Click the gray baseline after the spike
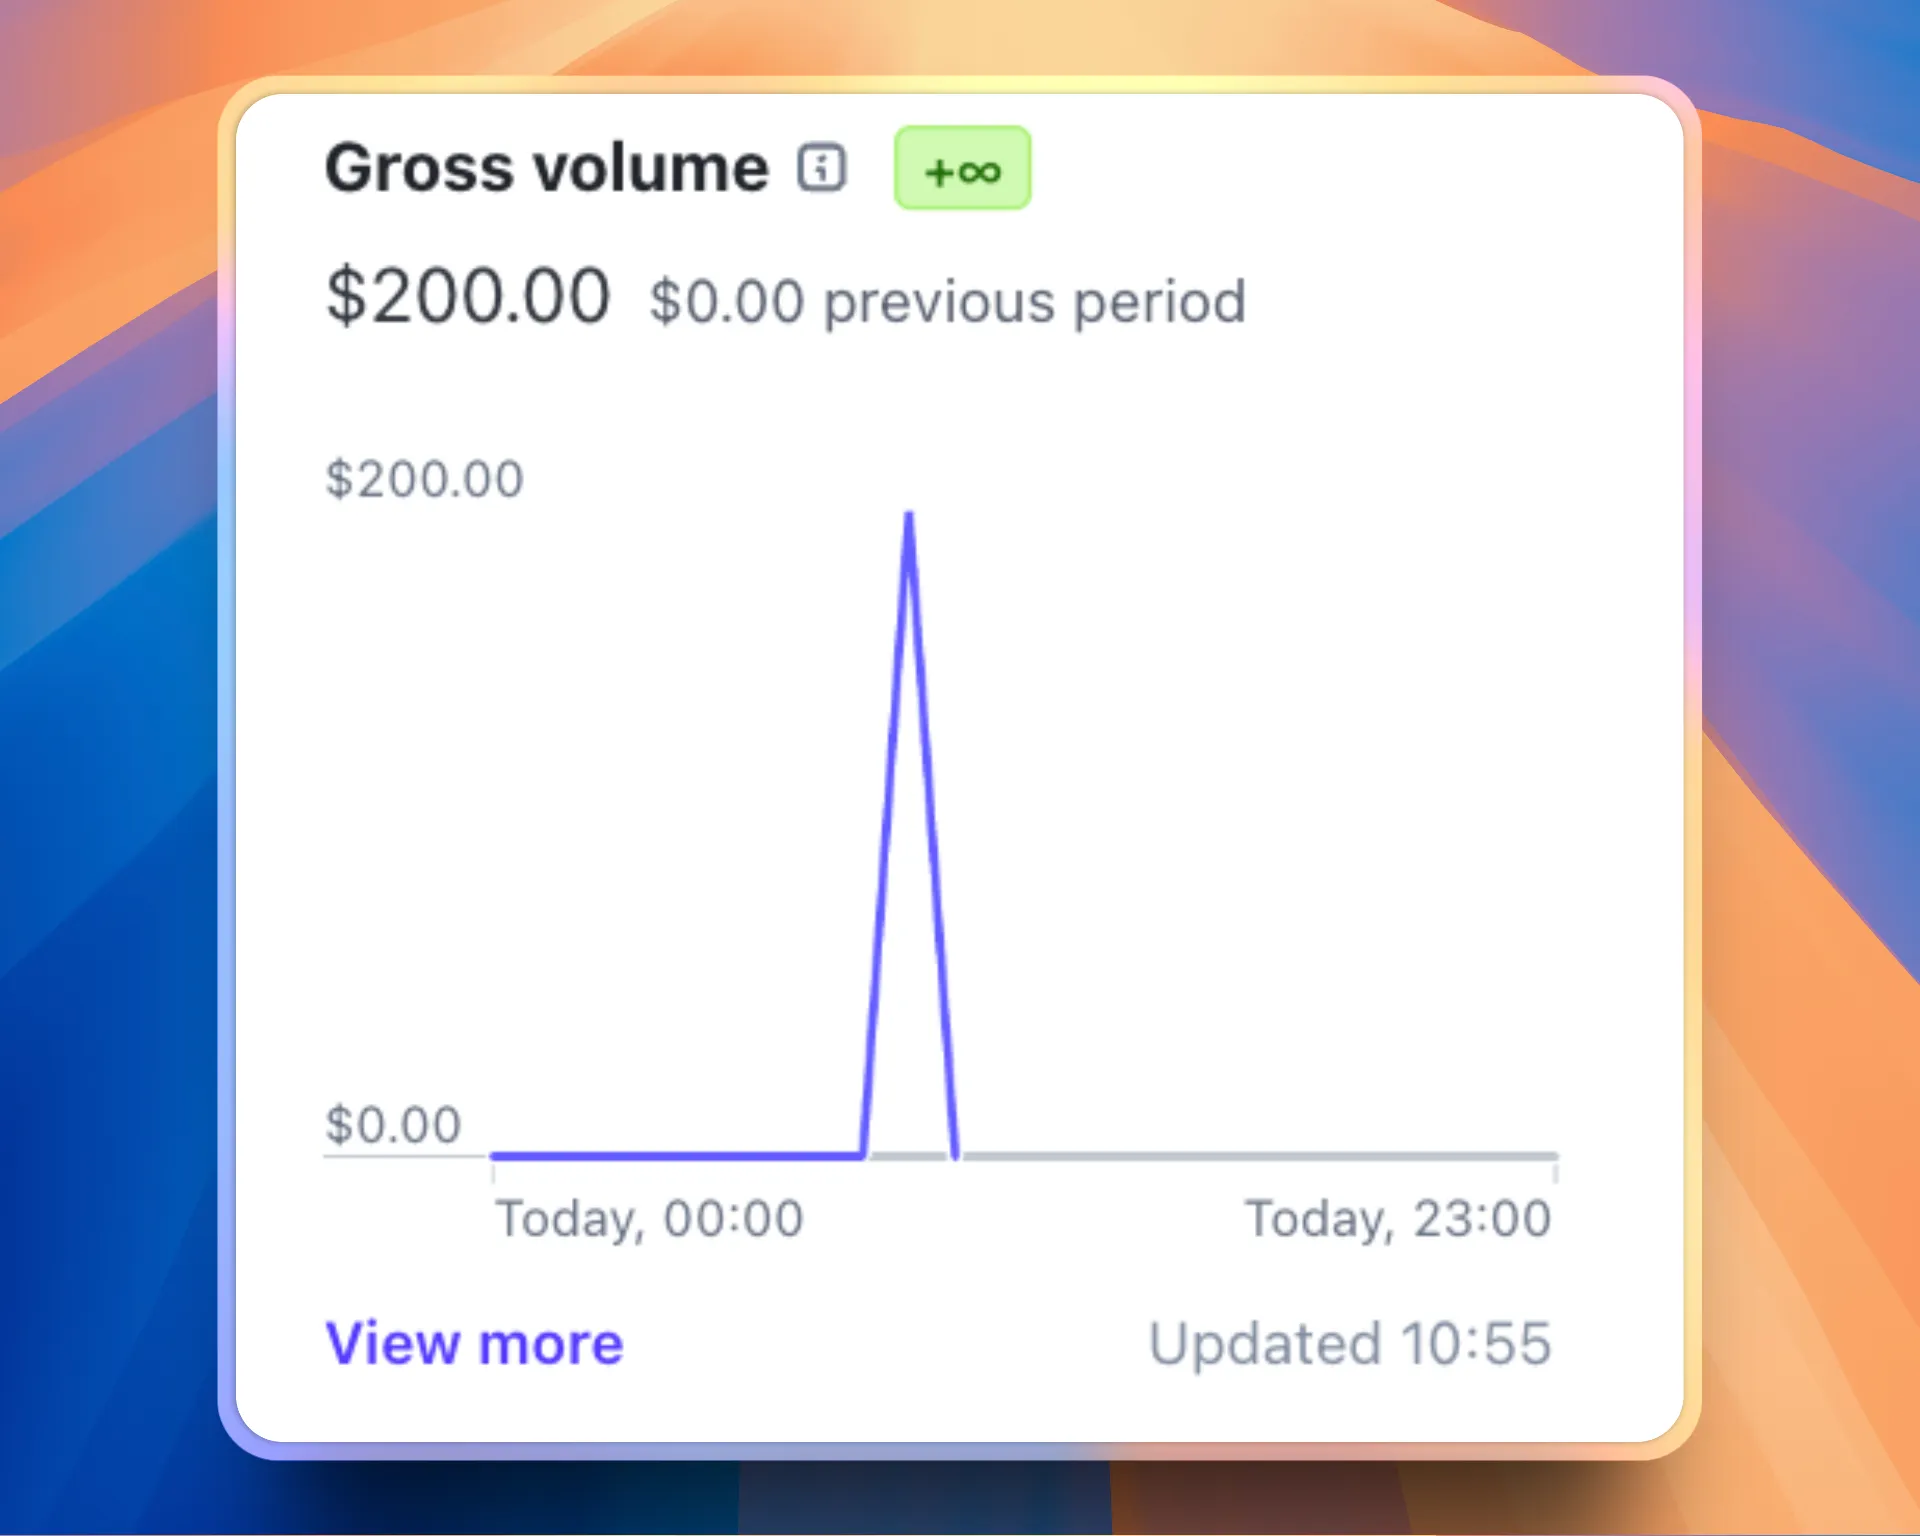The width and height of the screenshot is (1920, 1536). (x=1258, y=1156)
